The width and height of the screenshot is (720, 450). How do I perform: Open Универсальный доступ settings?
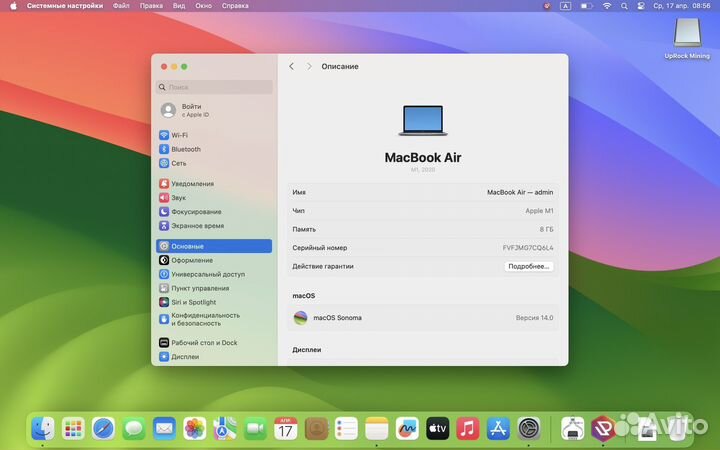[x=214, y=274]
